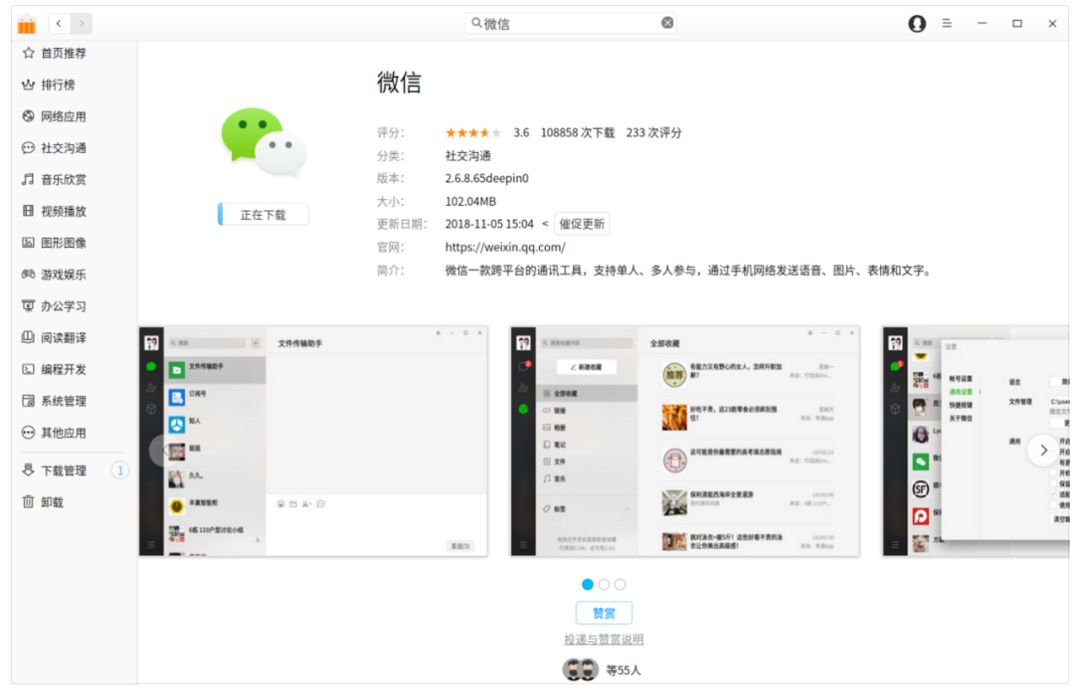Select the ellipsis icon for 其他应用

click(x=28, y=433)
